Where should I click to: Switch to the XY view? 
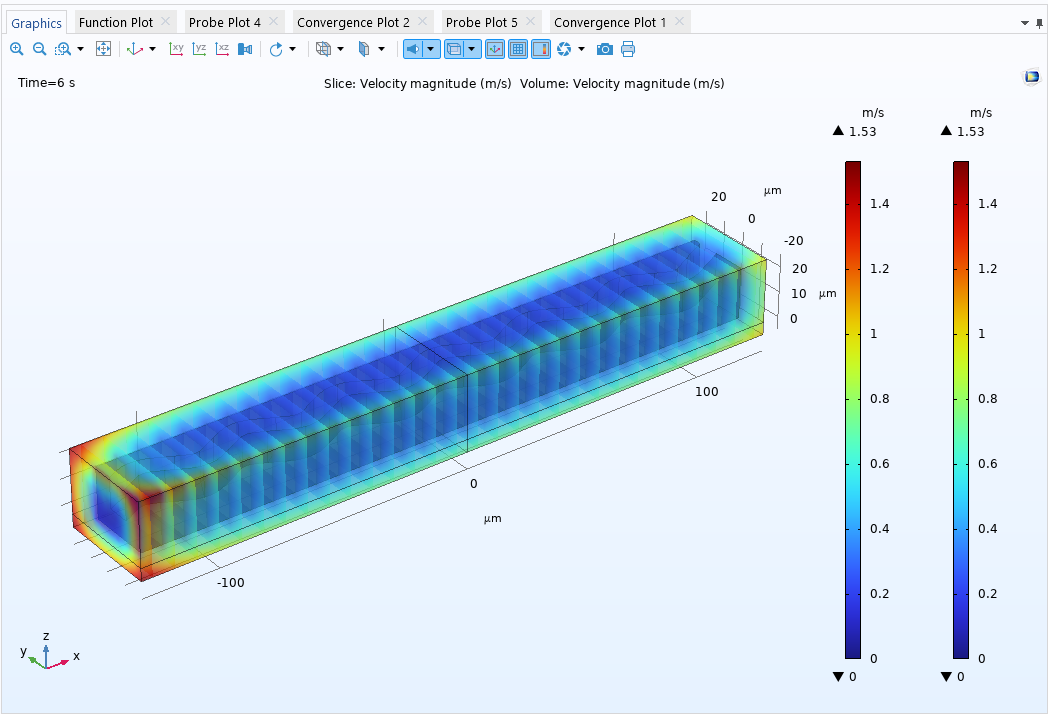[176, 49]
